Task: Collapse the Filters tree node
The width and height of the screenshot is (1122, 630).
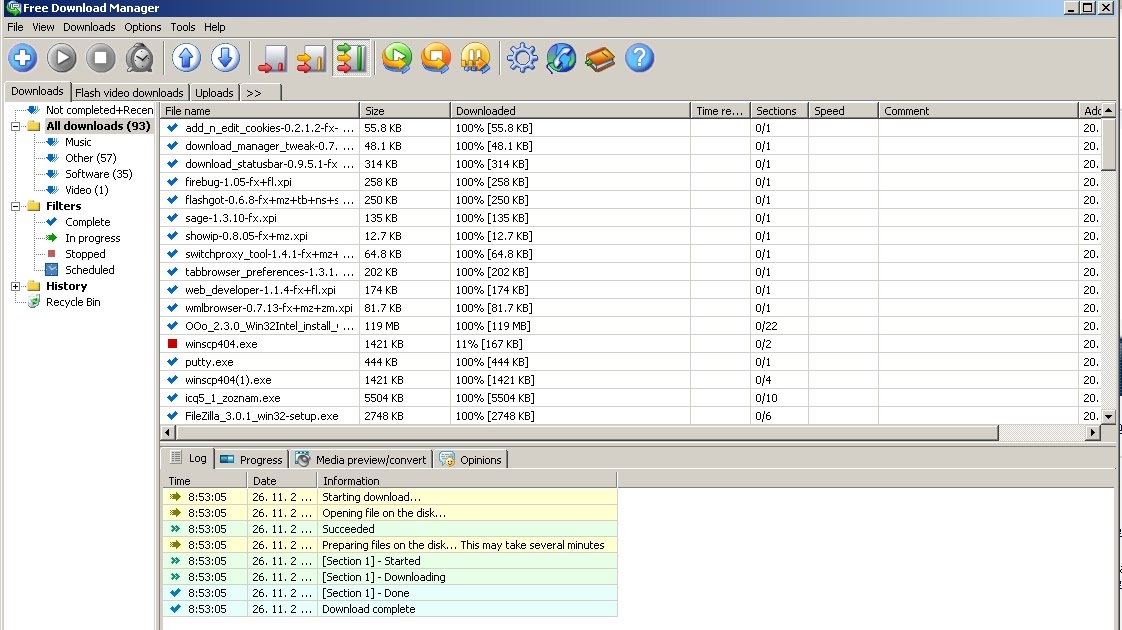Action: click(x=15, y=206)
